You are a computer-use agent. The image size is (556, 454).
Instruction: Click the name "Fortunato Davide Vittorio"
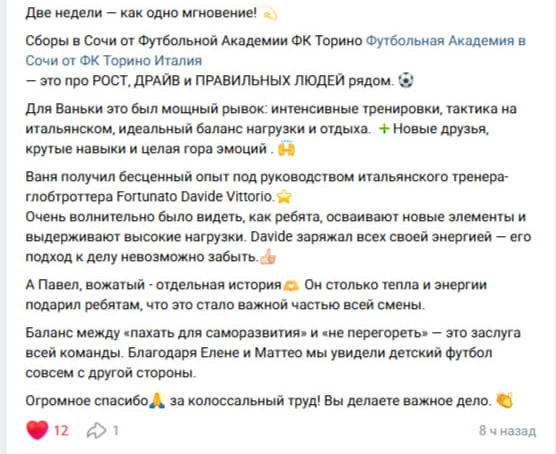(196, 196)
